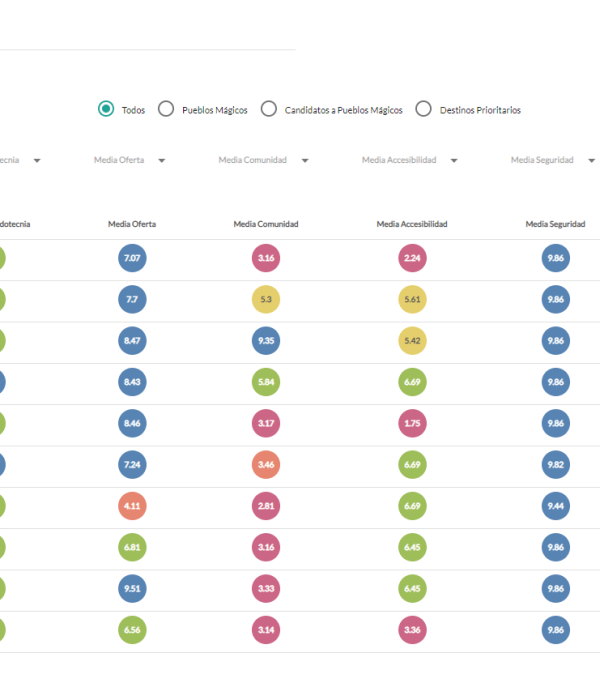600x700 pixels.
Task: Select the Pueblos Mágicos radio option
Action: tap(166, 109)
